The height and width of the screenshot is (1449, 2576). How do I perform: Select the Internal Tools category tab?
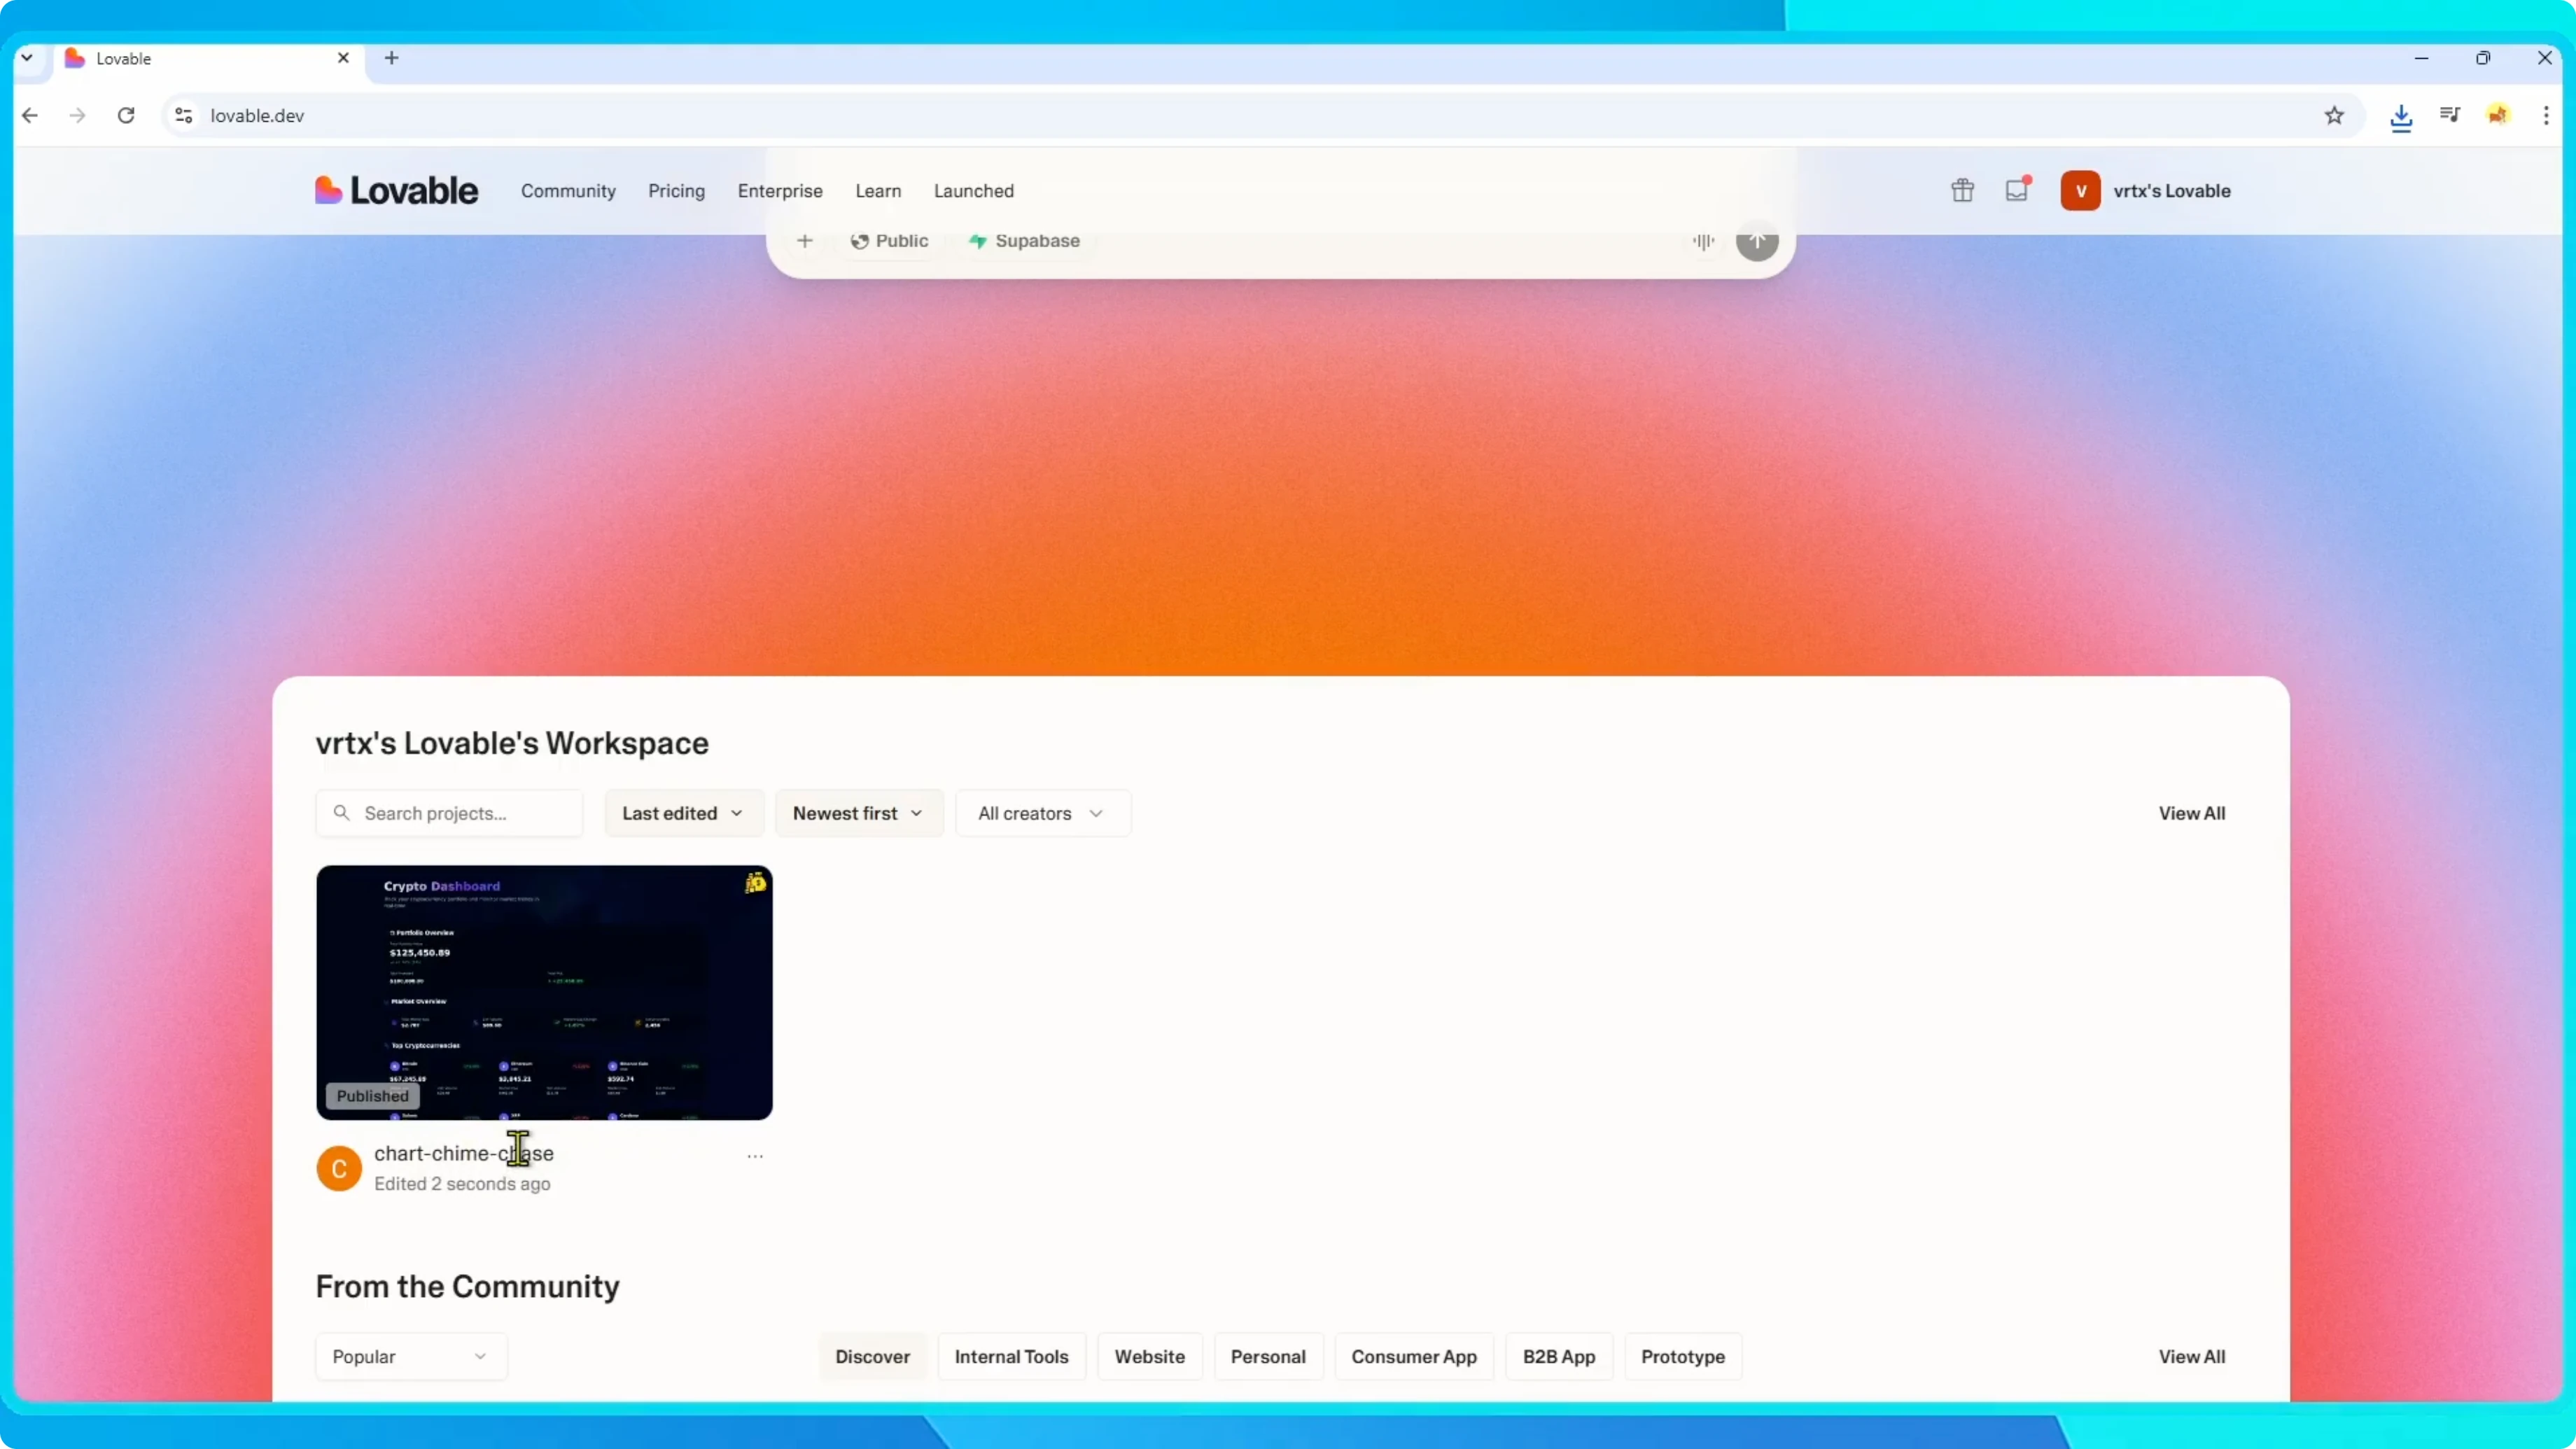coord(1011,1356)
